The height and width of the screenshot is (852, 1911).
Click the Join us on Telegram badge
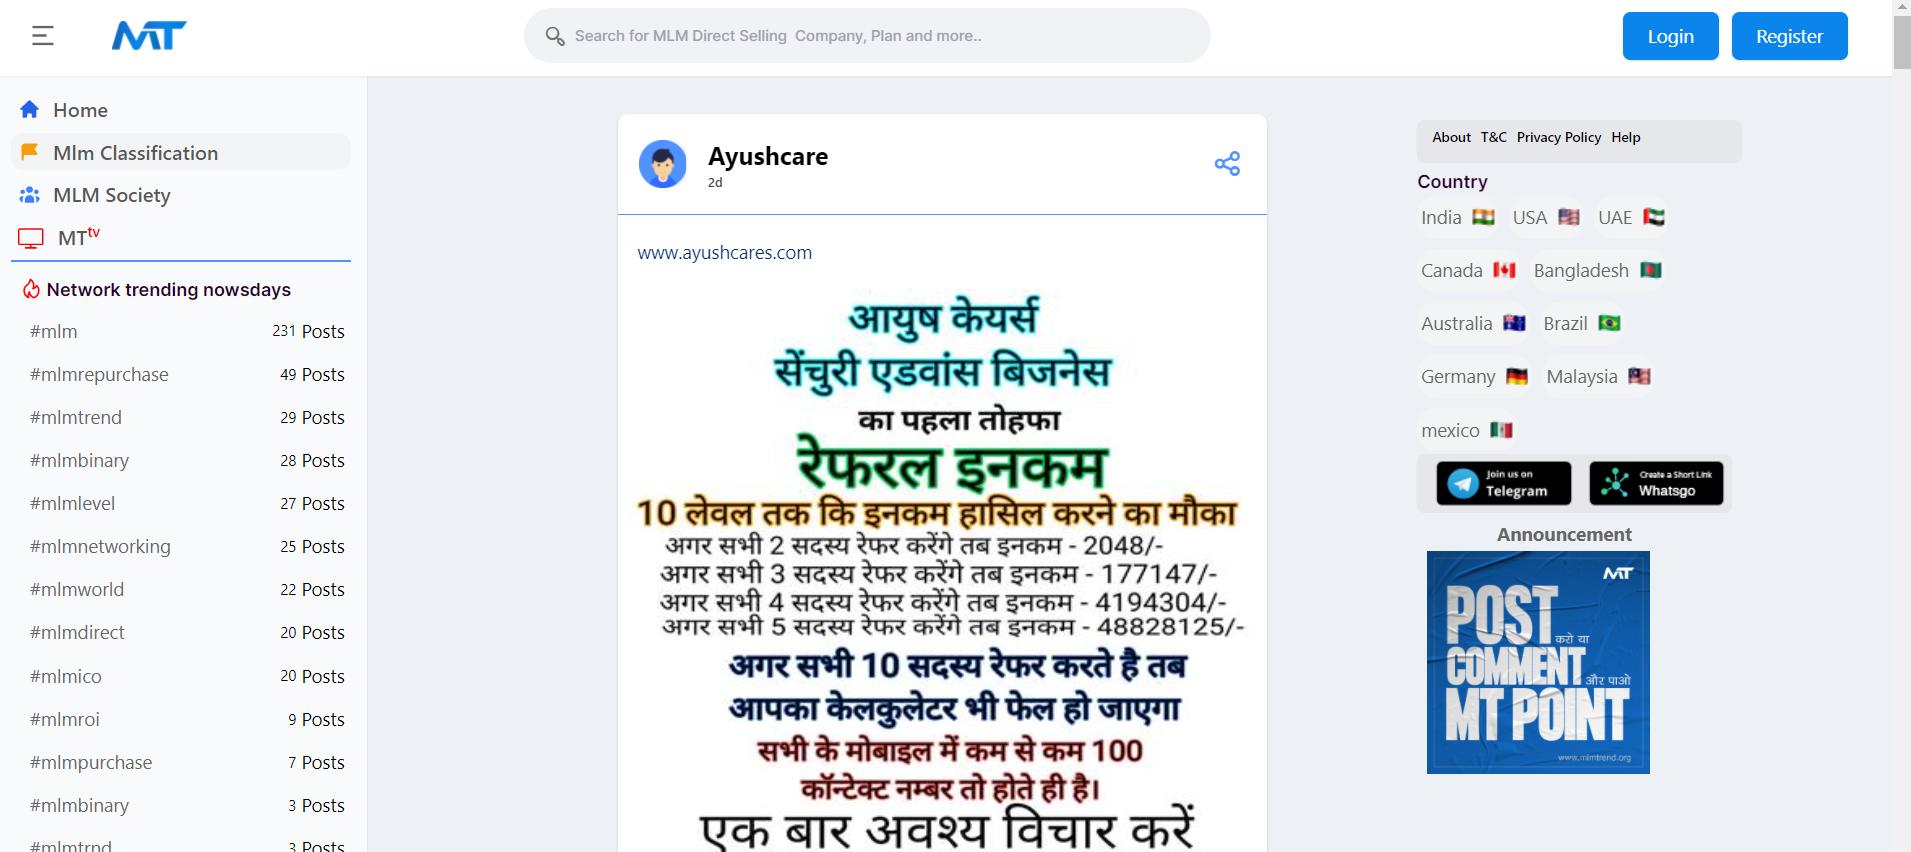[x=1503, y=483]
